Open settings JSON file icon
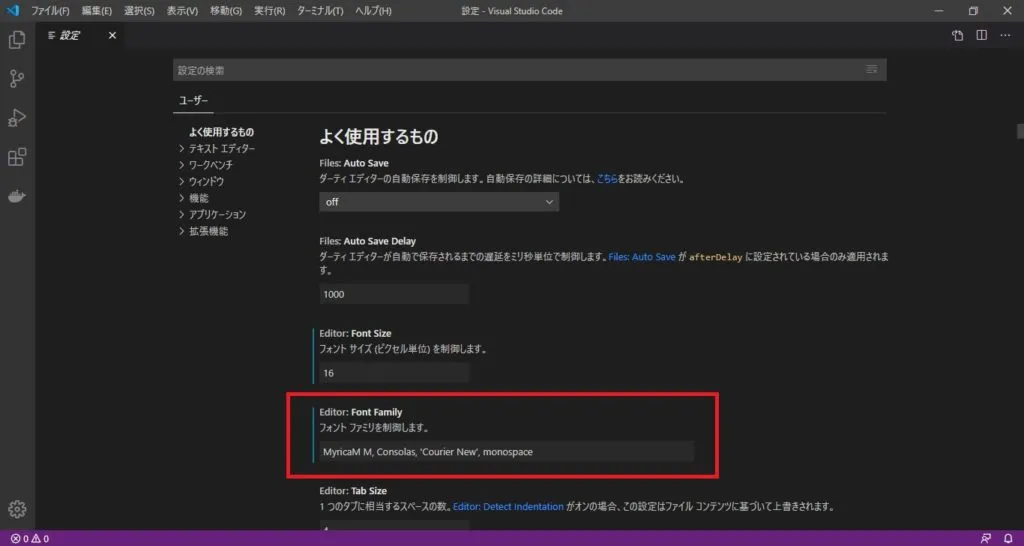Screen dimensions: 1024x546 coord(957,35)
